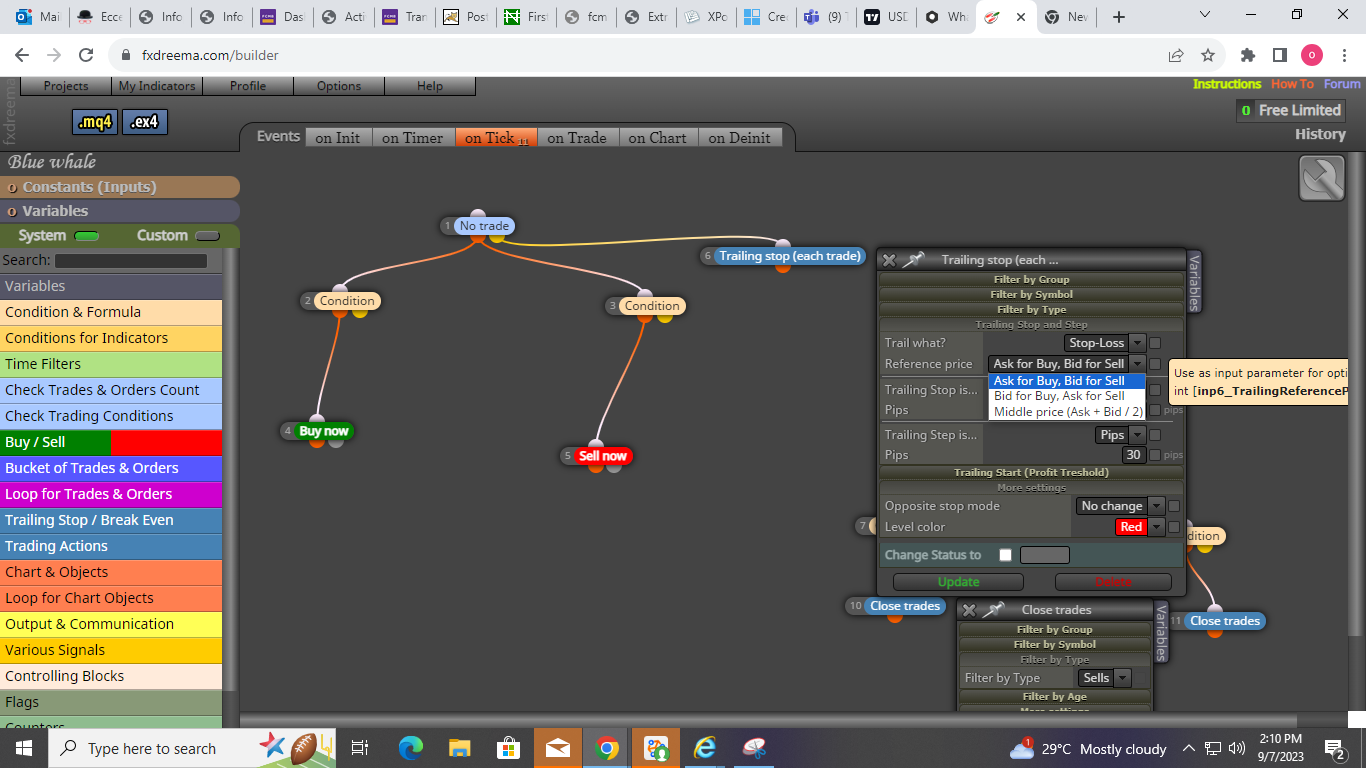Download the .ex4 compiled file
The height and width of the screenshot is (768, 1366).
[145, 122]
